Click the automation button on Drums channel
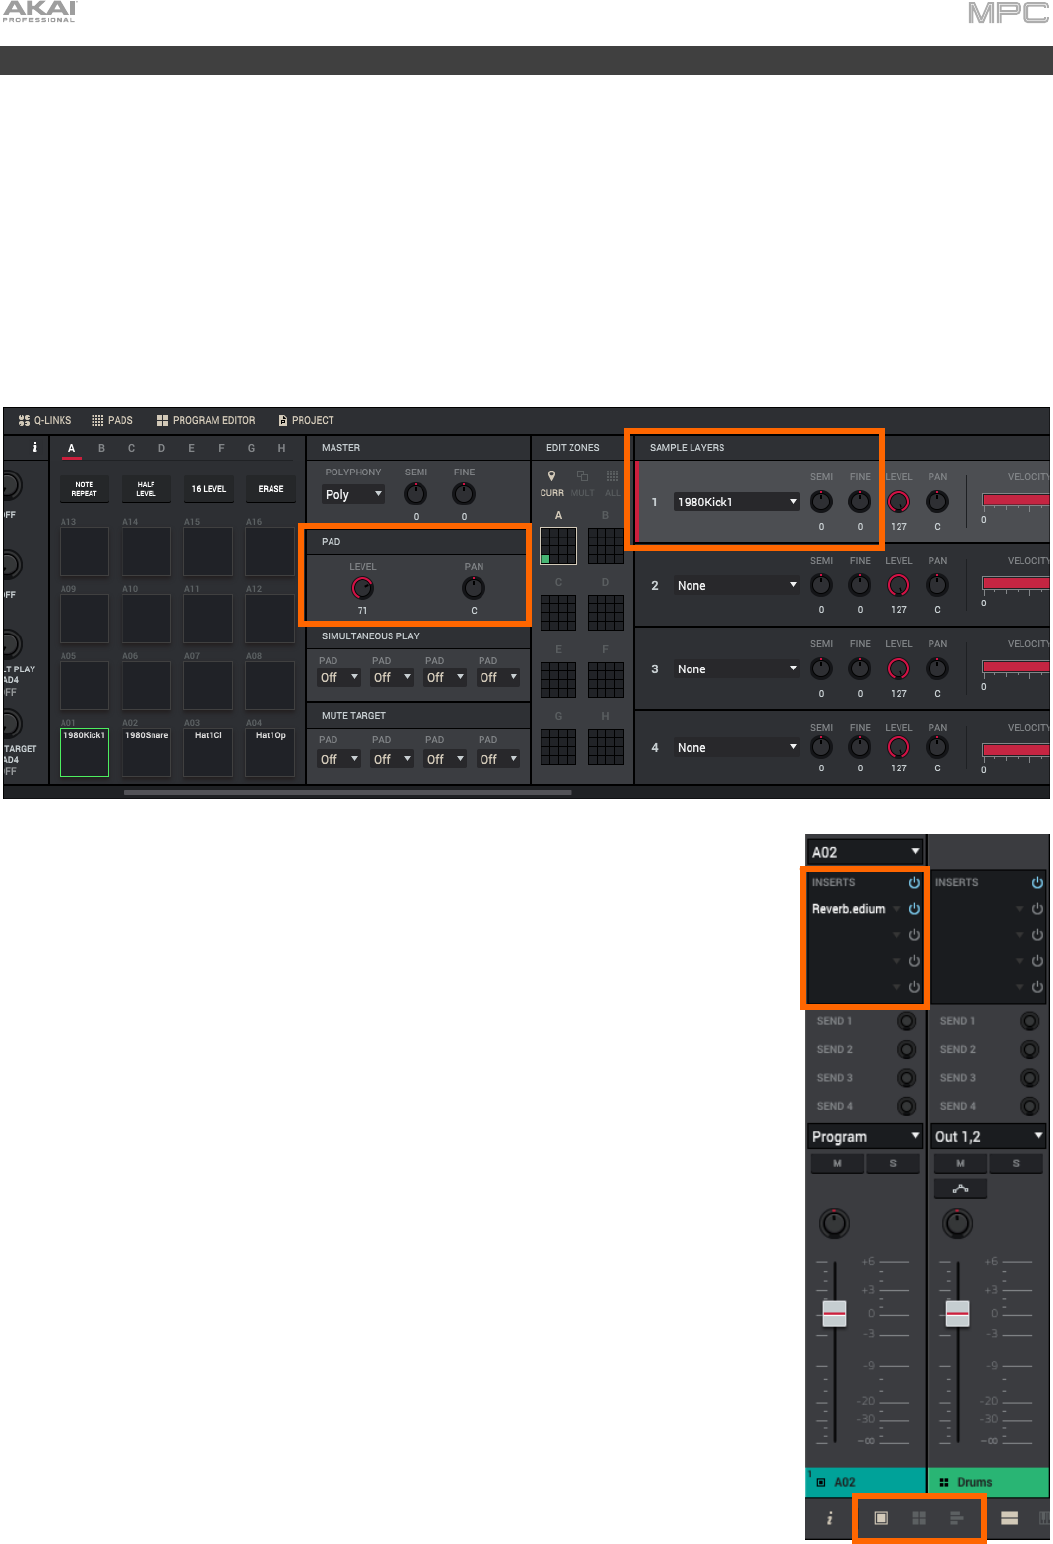This screenshot has width=1053, height=1544. click(960, 1189)
